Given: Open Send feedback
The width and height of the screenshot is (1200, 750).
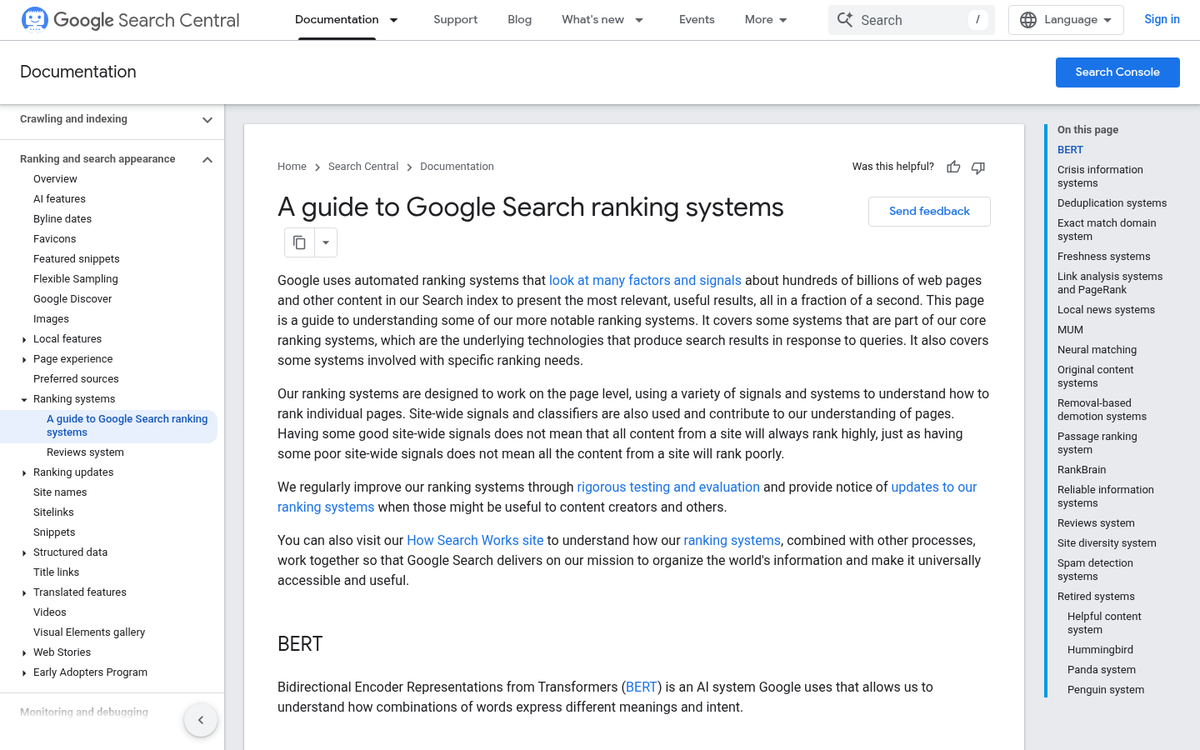Looking at the screenshot, I should click(929, 211).
